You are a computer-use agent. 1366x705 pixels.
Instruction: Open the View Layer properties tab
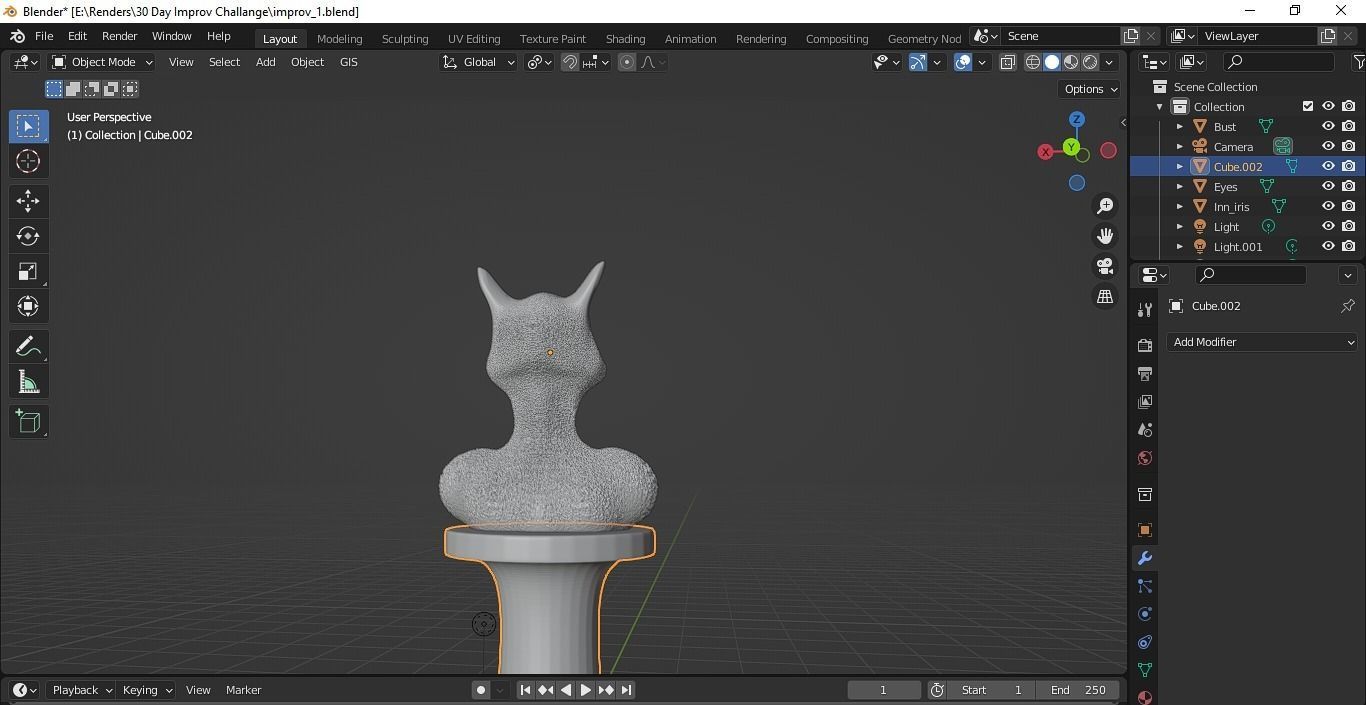click(x=1145, y=401)
